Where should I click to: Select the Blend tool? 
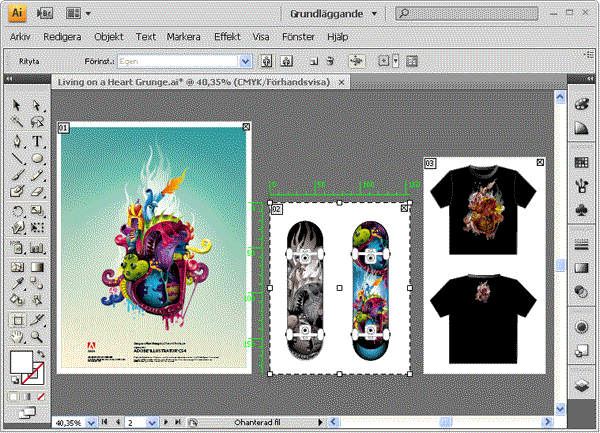coord(37,283)
